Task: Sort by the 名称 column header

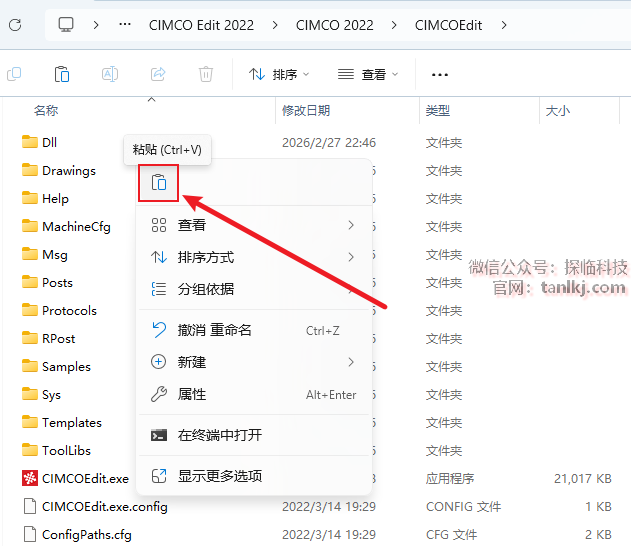Action: 46,110
